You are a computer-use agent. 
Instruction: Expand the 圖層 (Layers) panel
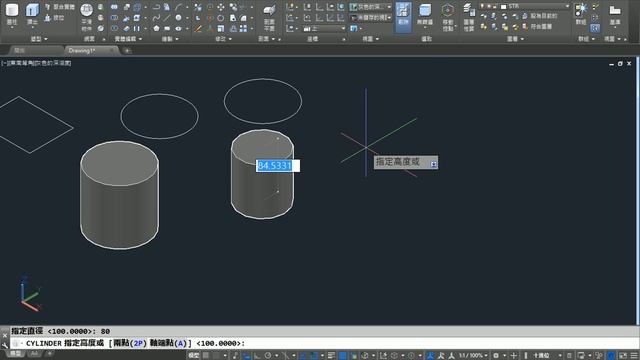tap(515, 39)
